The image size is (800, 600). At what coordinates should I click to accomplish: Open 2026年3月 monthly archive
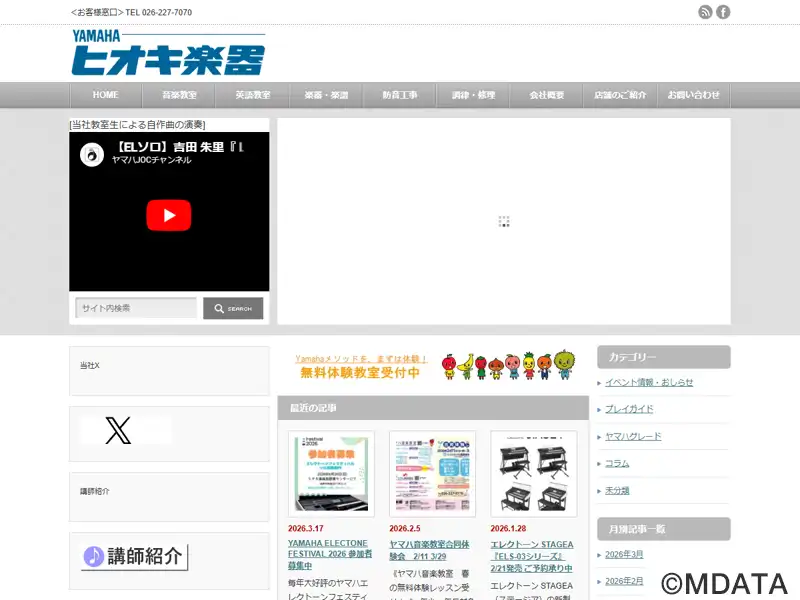[x=624, y=555]
